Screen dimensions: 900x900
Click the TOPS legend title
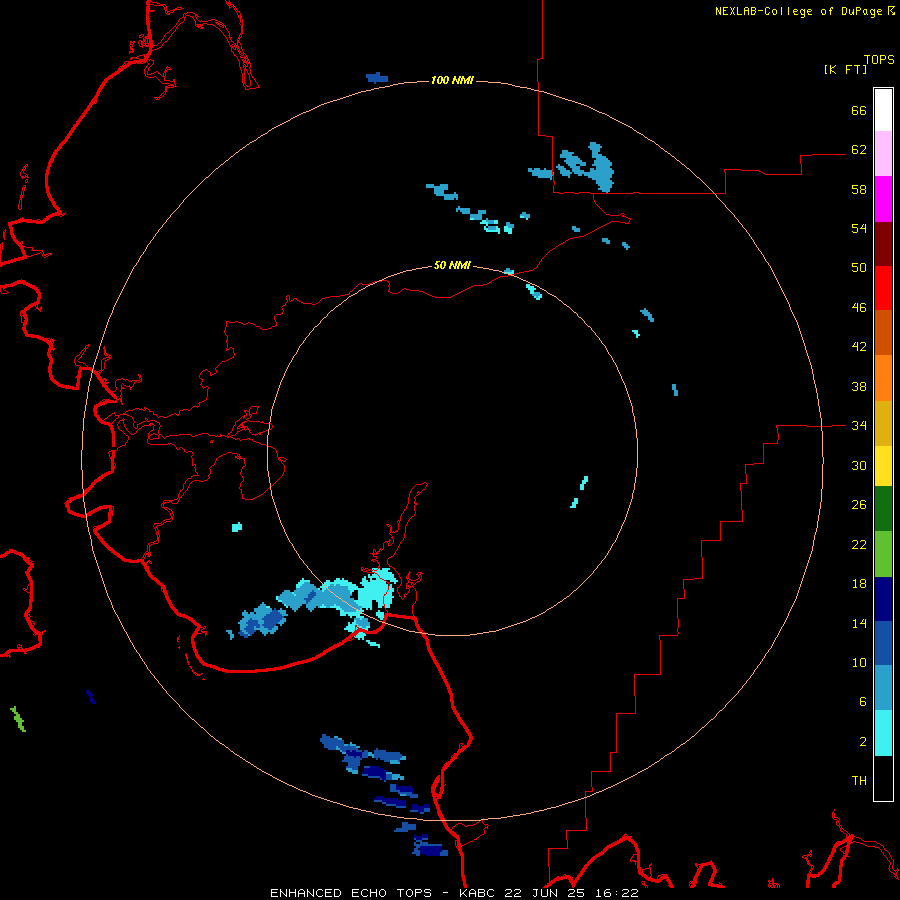879,59
